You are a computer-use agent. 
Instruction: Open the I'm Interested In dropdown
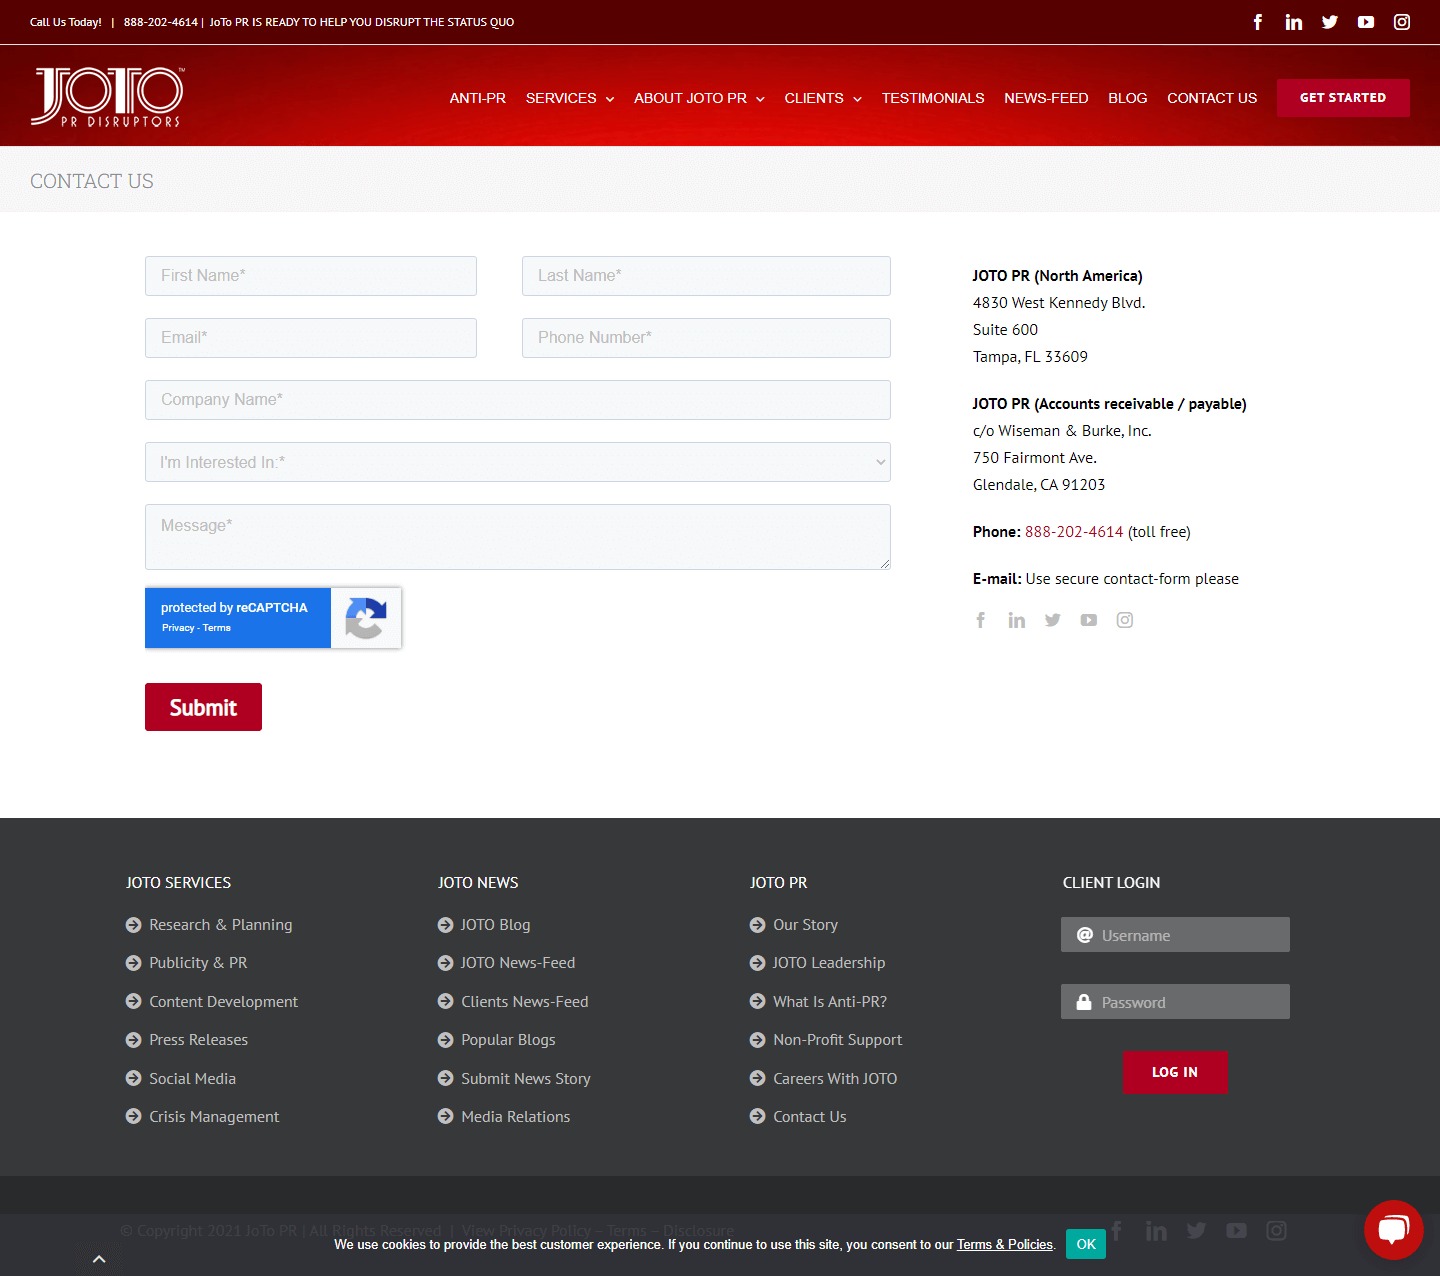click(x=517, y=462)
